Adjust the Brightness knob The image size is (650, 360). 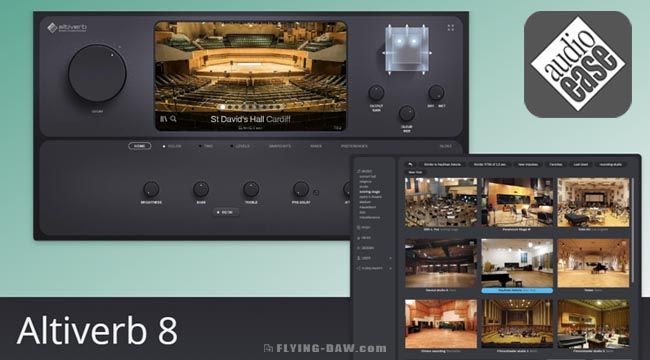[x=151, y=189]
